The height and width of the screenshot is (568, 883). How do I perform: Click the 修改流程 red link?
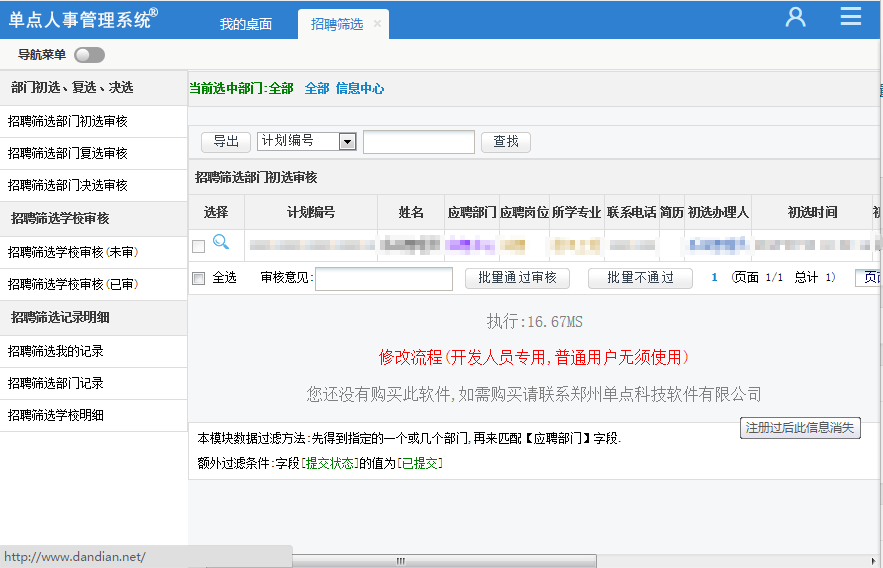point(533,357)
